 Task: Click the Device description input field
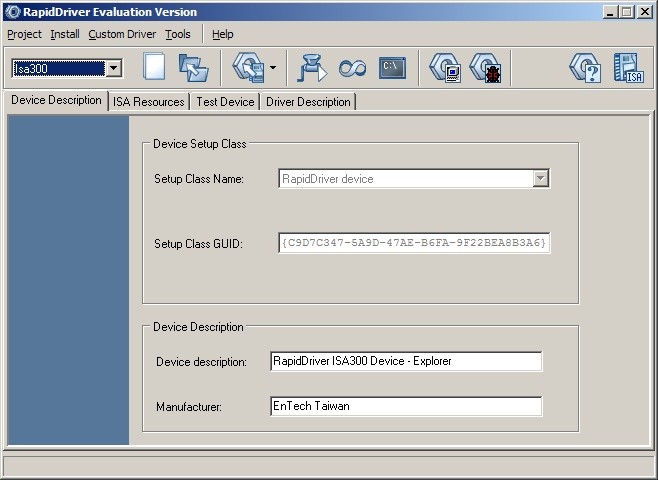point(406,361)
